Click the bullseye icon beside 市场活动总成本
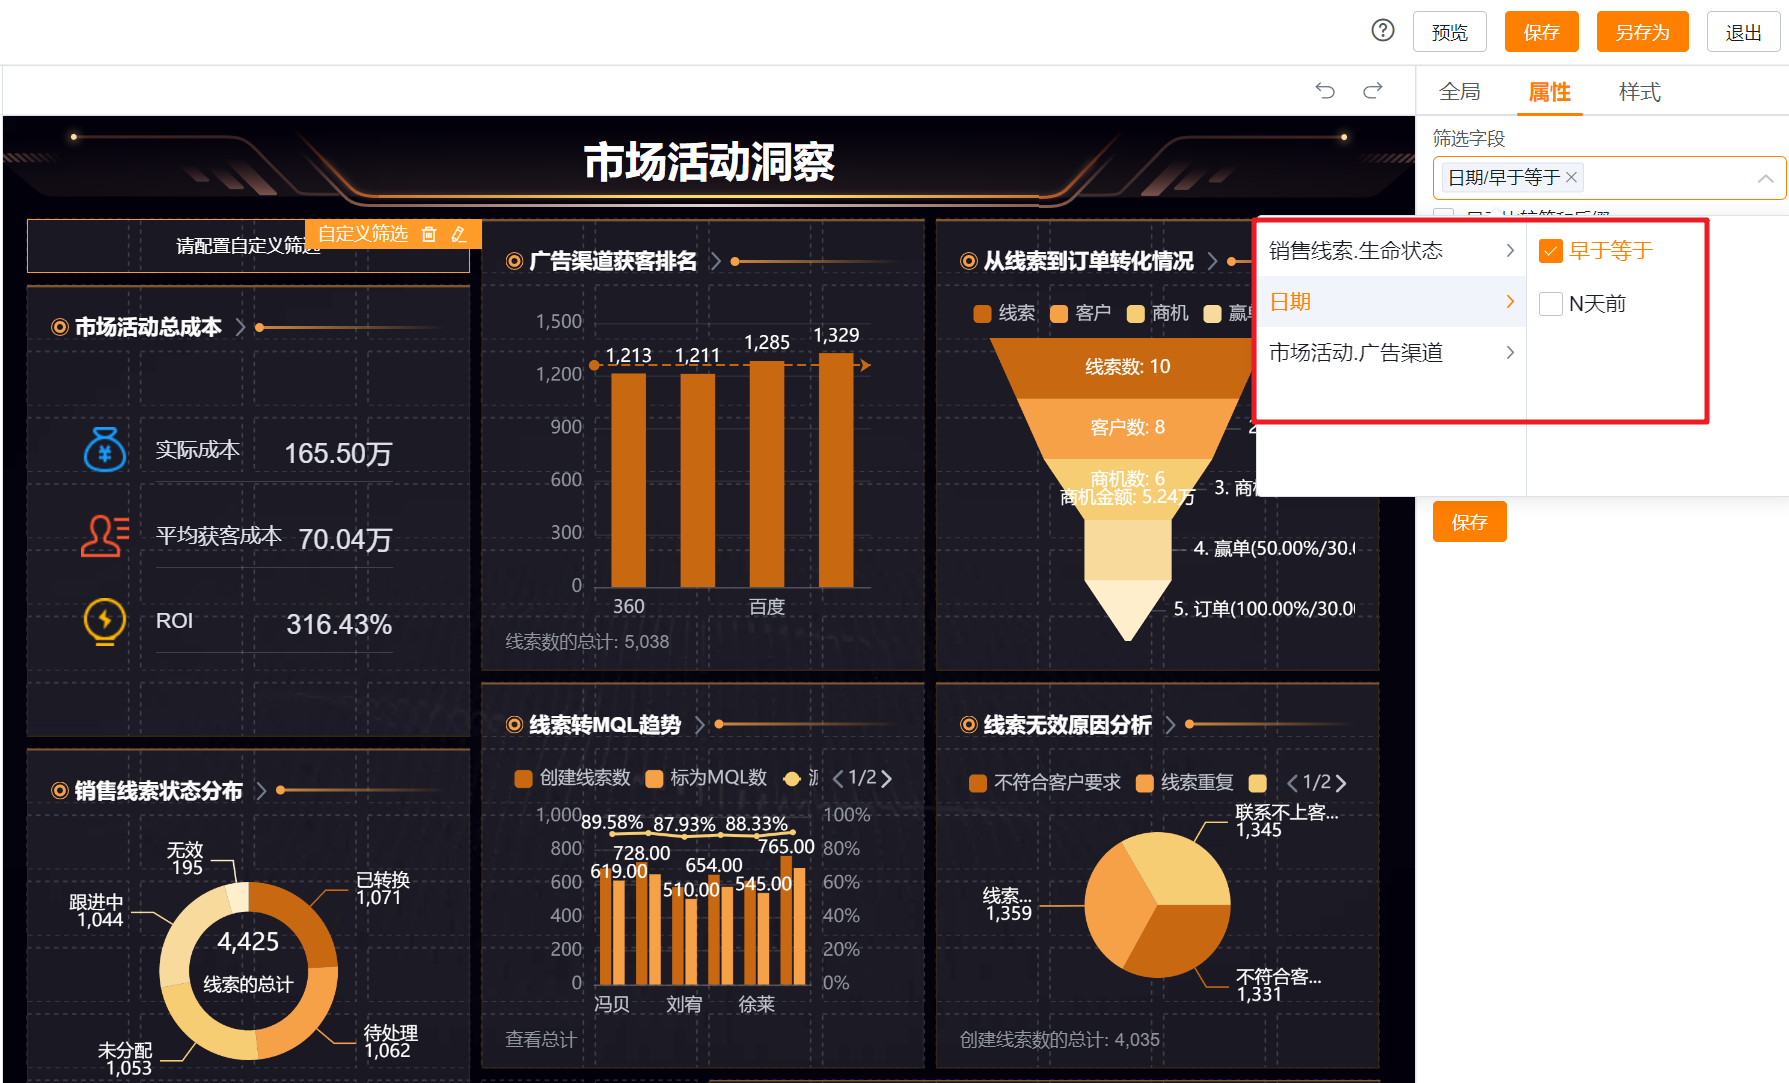Image resolution: width=1789 pixels, height=1083 pixels. pyautogui.click(x=60, y=327)
